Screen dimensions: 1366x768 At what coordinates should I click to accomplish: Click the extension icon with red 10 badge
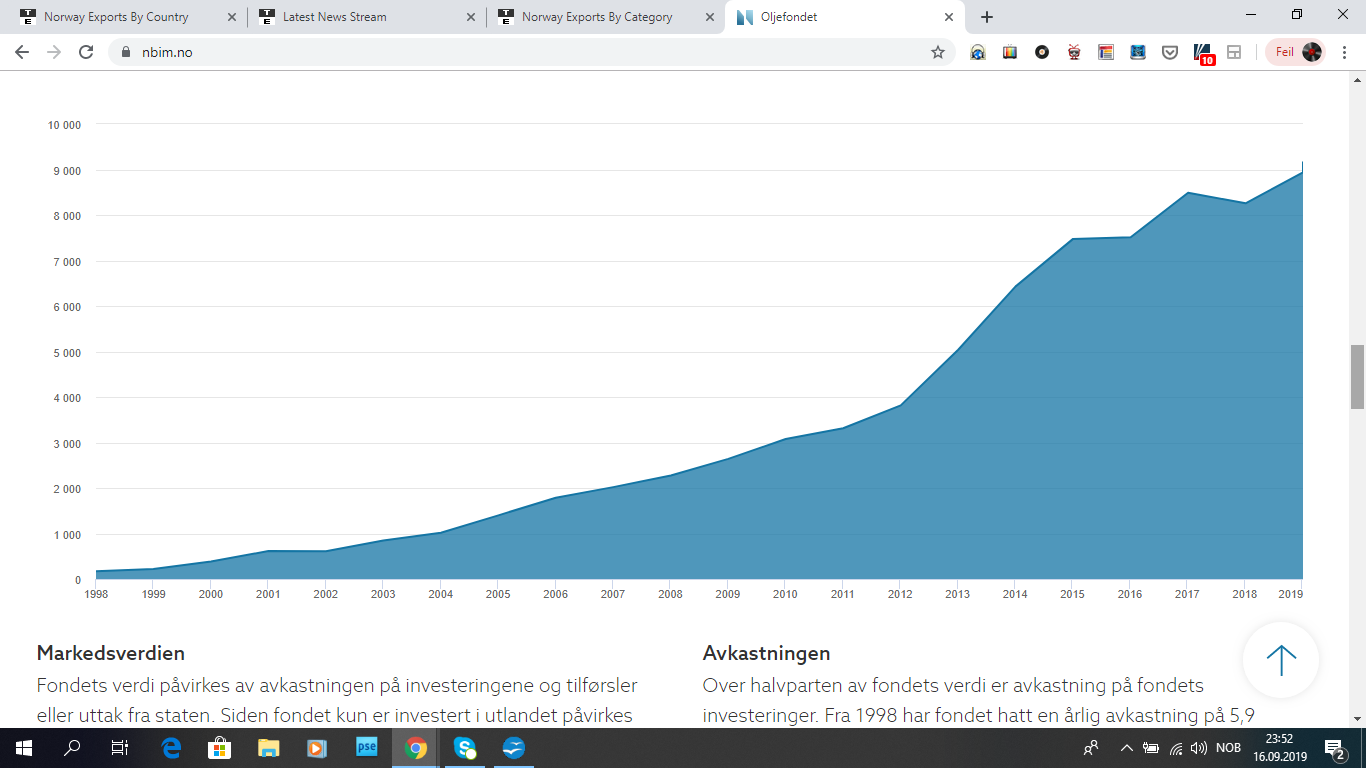click(x=1203, y=53)
